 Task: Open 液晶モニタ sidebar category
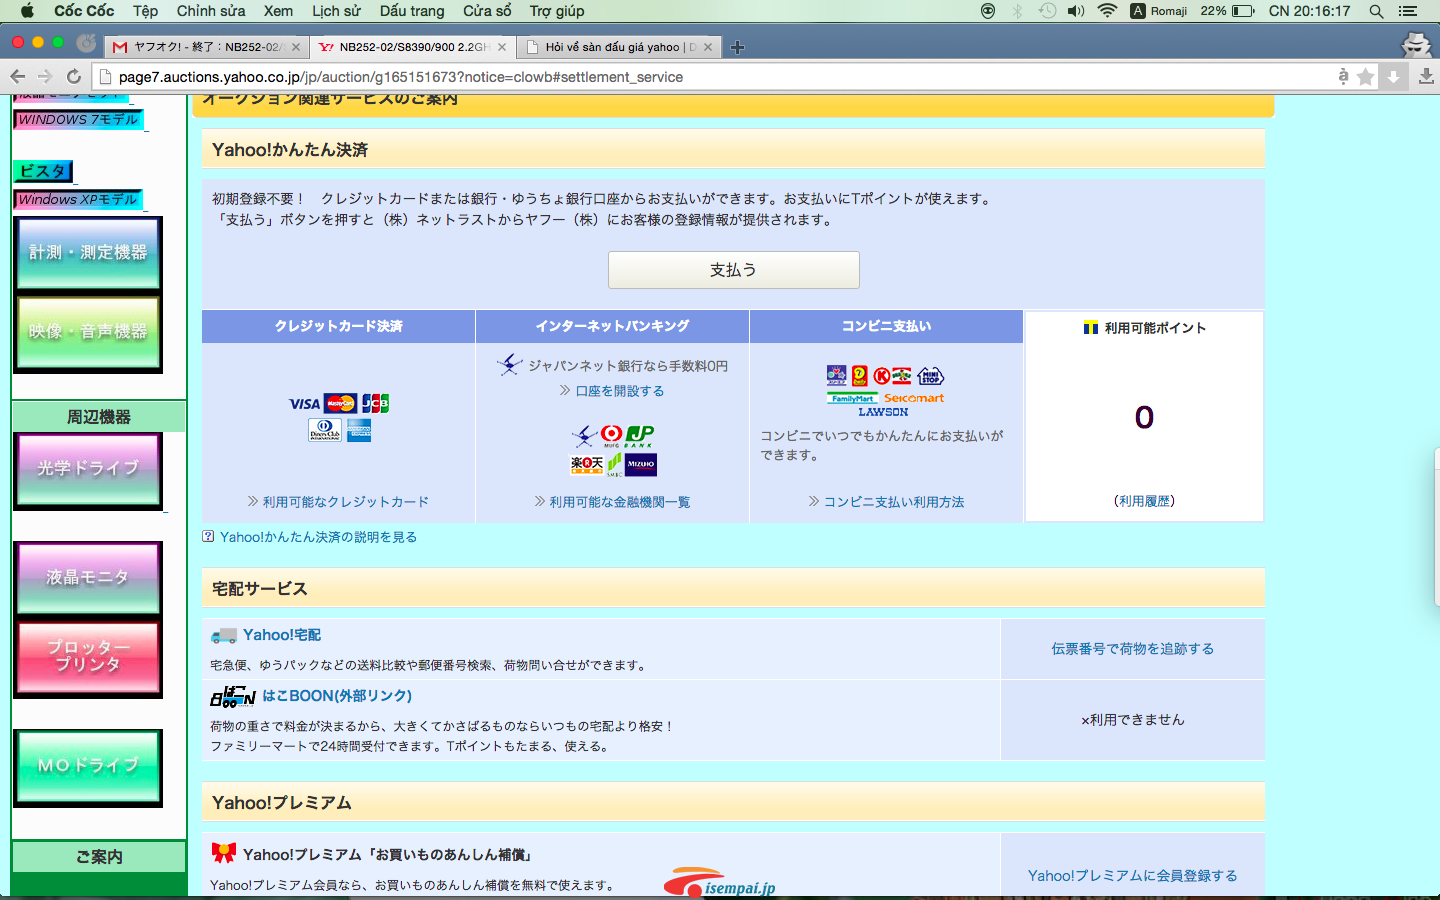pos(88,578)
